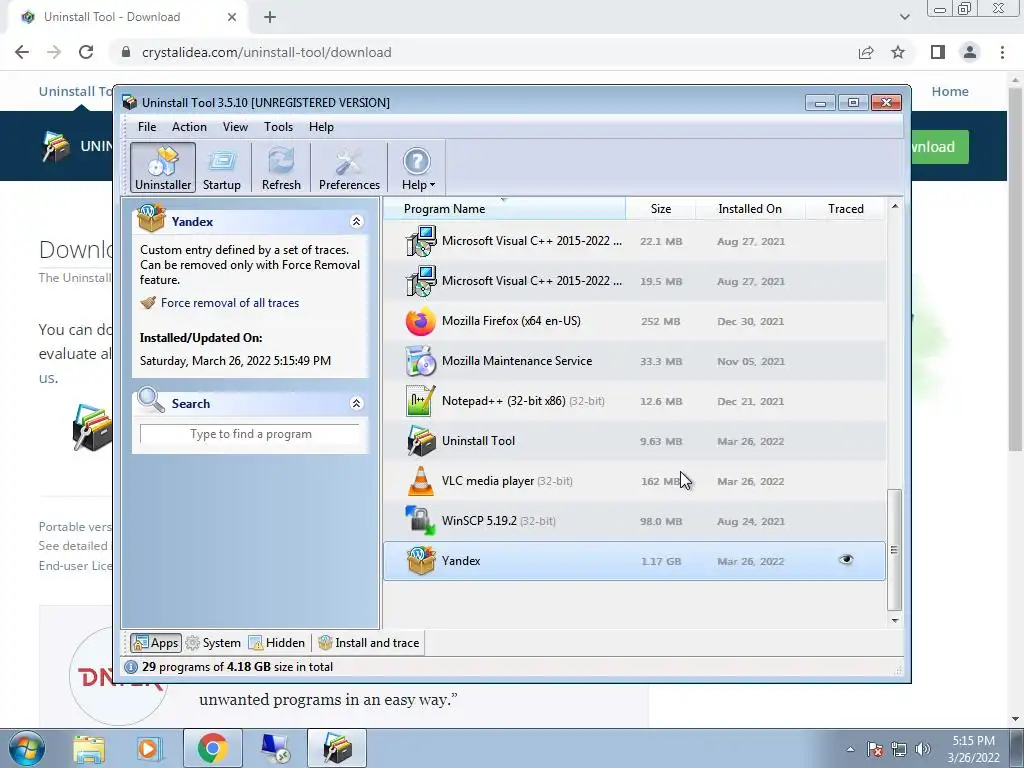Reload the browser page
This screenshot has width=1024, height=768.
pyautogui.click(x=86, y=52)
